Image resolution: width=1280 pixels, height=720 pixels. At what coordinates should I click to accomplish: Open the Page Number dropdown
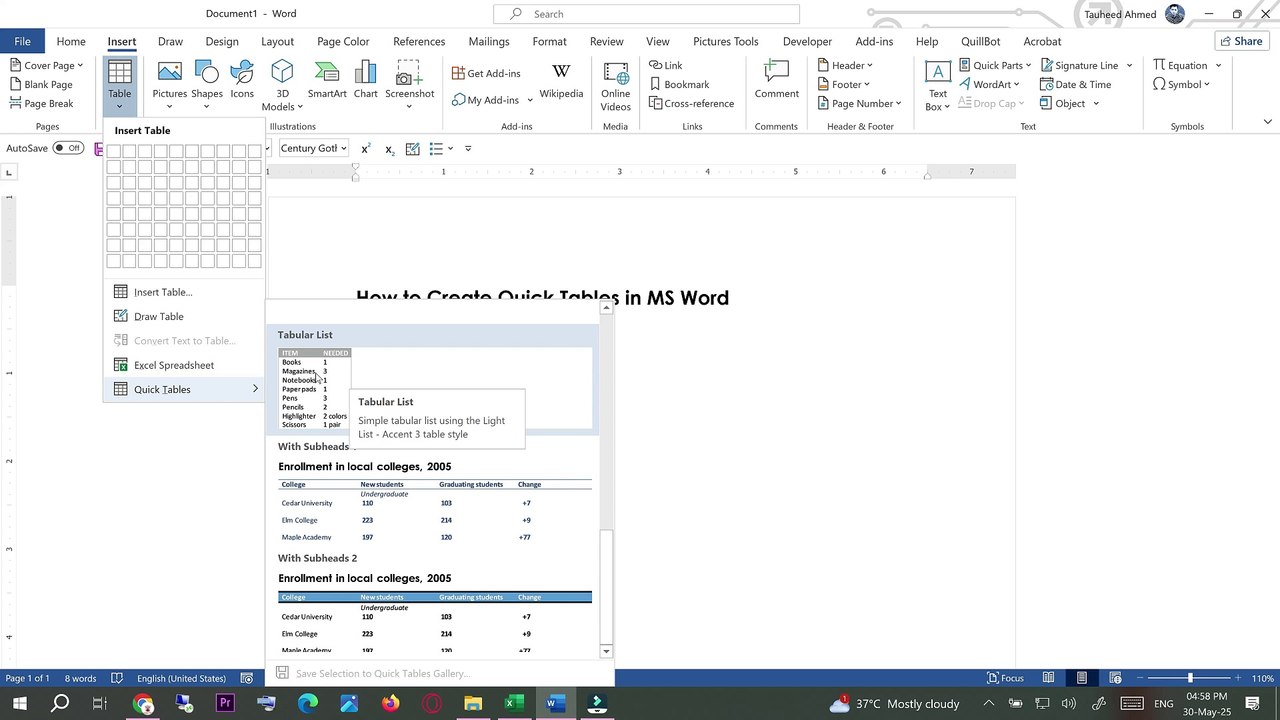[x=859, y=103]
